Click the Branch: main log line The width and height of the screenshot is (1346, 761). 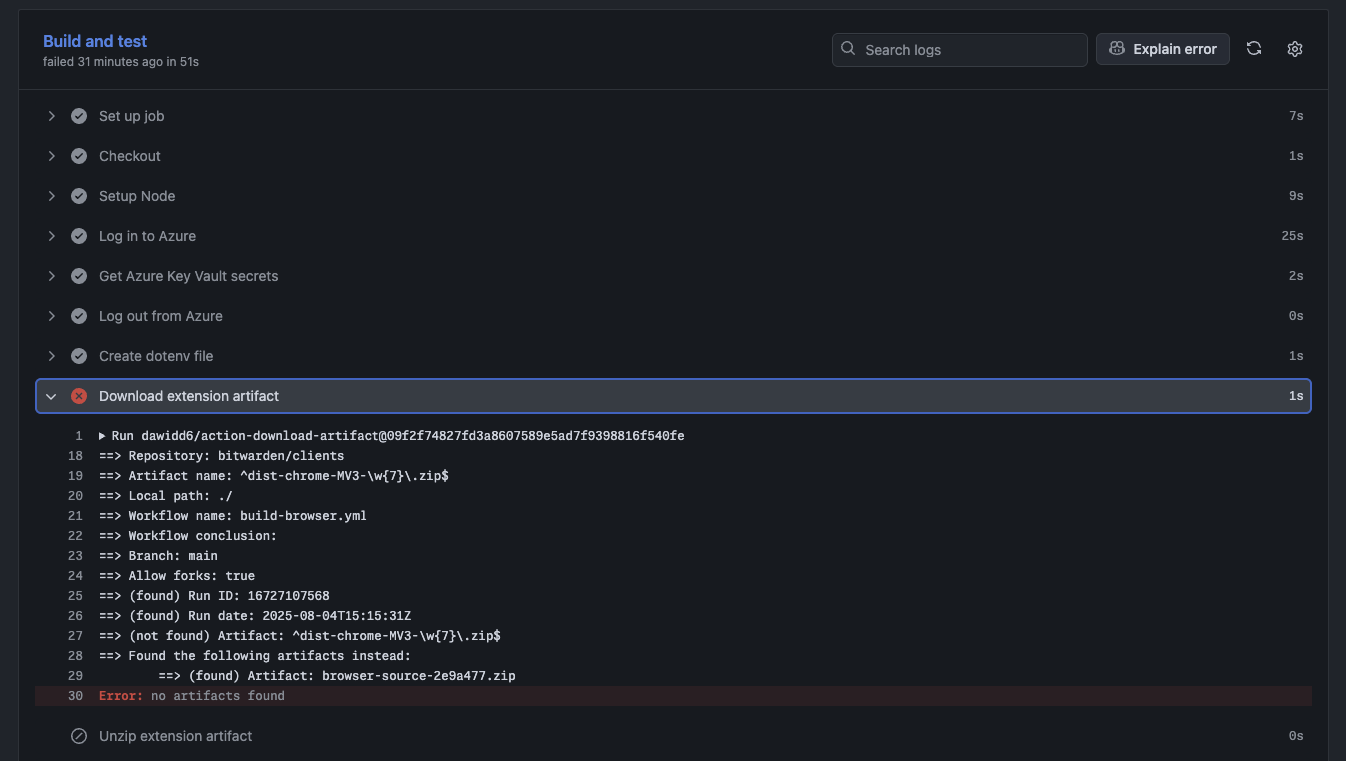158,556
